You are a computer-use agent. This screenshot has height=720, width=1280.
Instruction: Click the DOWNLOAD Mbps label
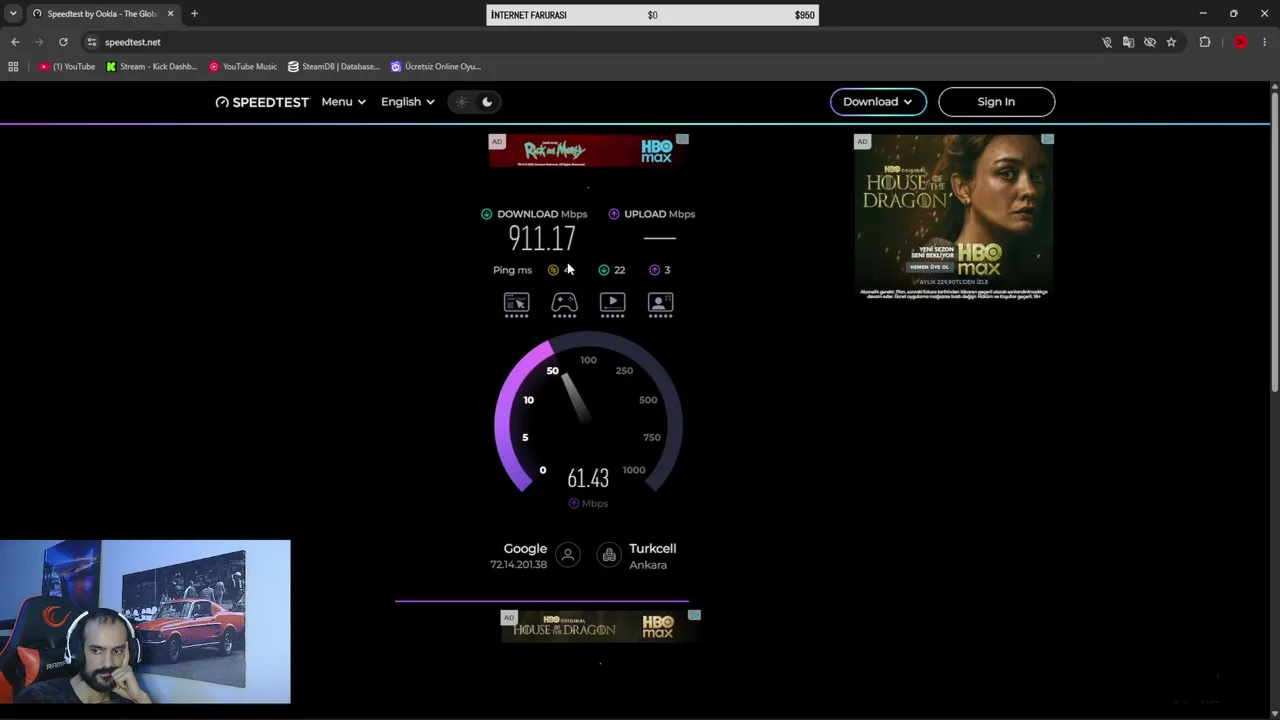542,214
